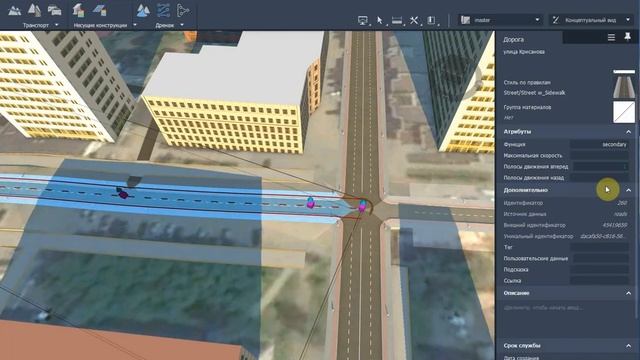Click the Дренаж group label
The height and width of the screenshot is (360, 640).
164,25
